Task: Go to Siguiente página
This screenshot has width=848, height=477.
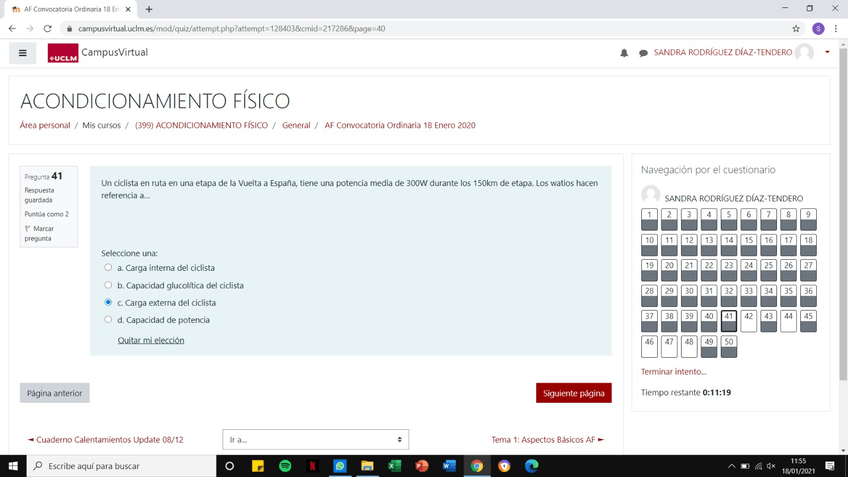Action: click(574, 393)
